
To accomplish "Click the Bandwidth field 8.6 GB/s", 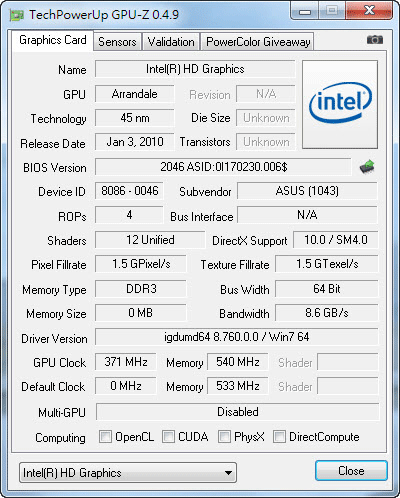I will point(327,313).
